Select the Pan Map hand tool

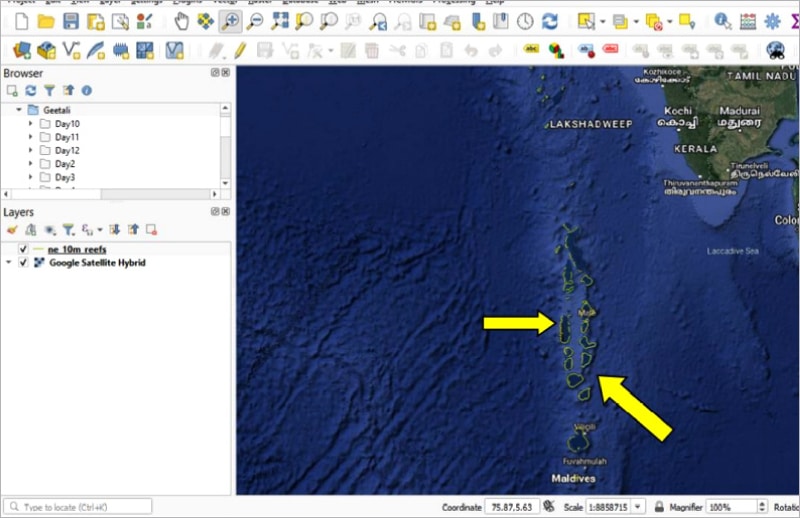182,21
